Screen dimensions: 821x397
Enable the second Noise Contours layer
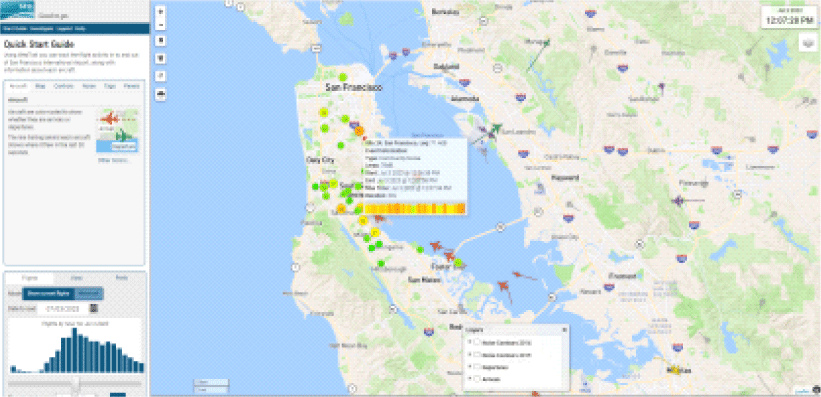pos(478,355)
